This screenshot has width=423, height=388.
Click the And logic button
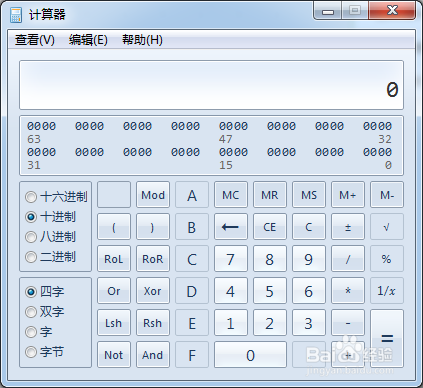153,355
